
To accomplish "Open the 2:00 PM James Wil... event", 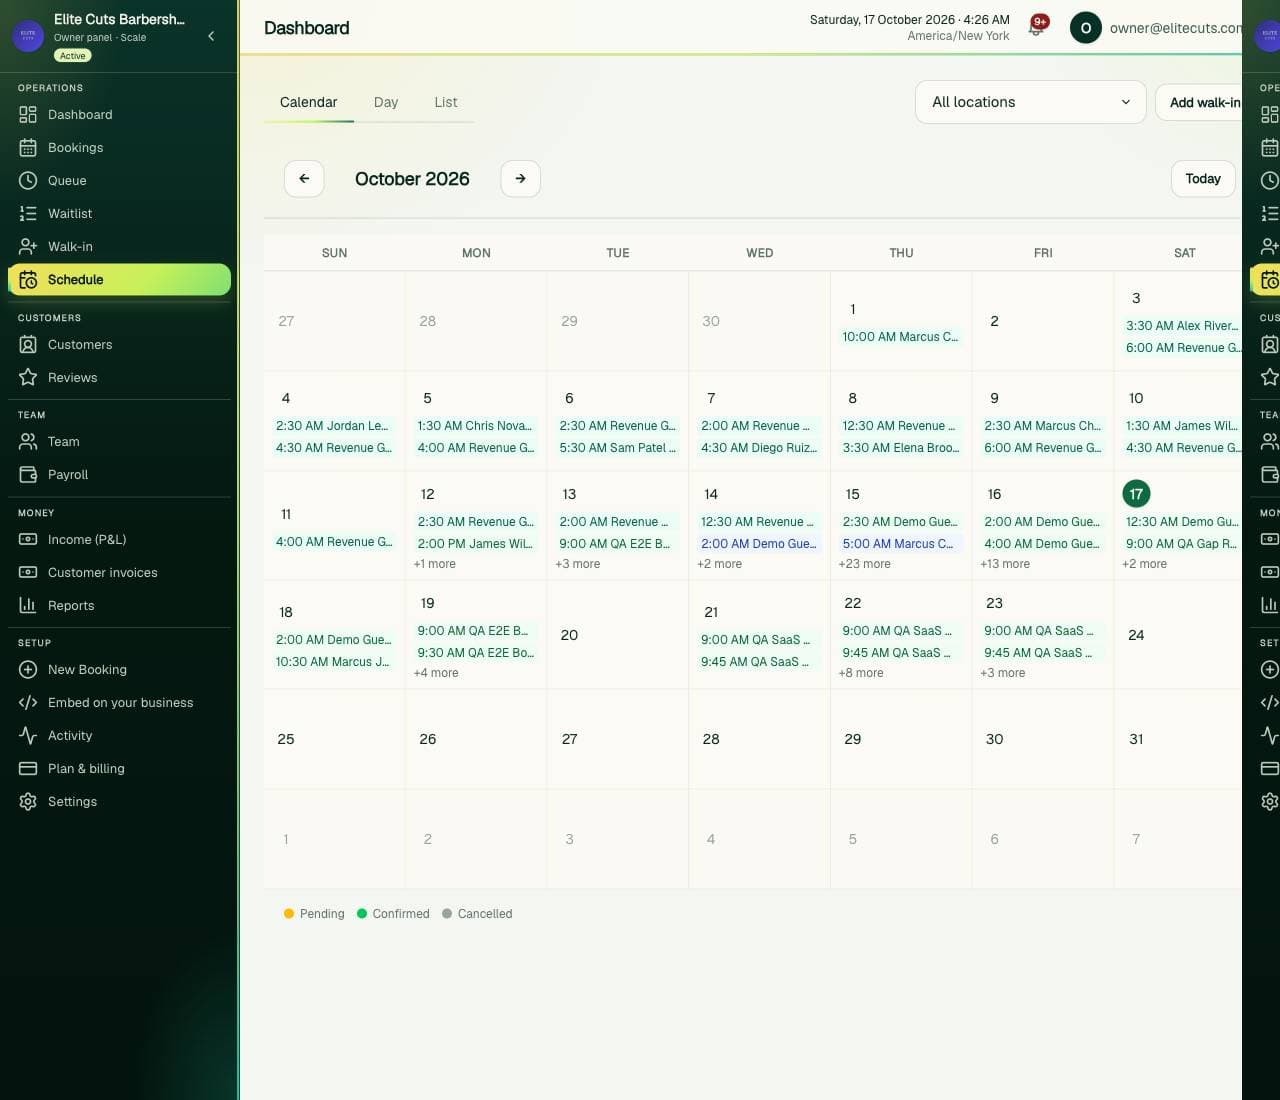I will (475, 544).
